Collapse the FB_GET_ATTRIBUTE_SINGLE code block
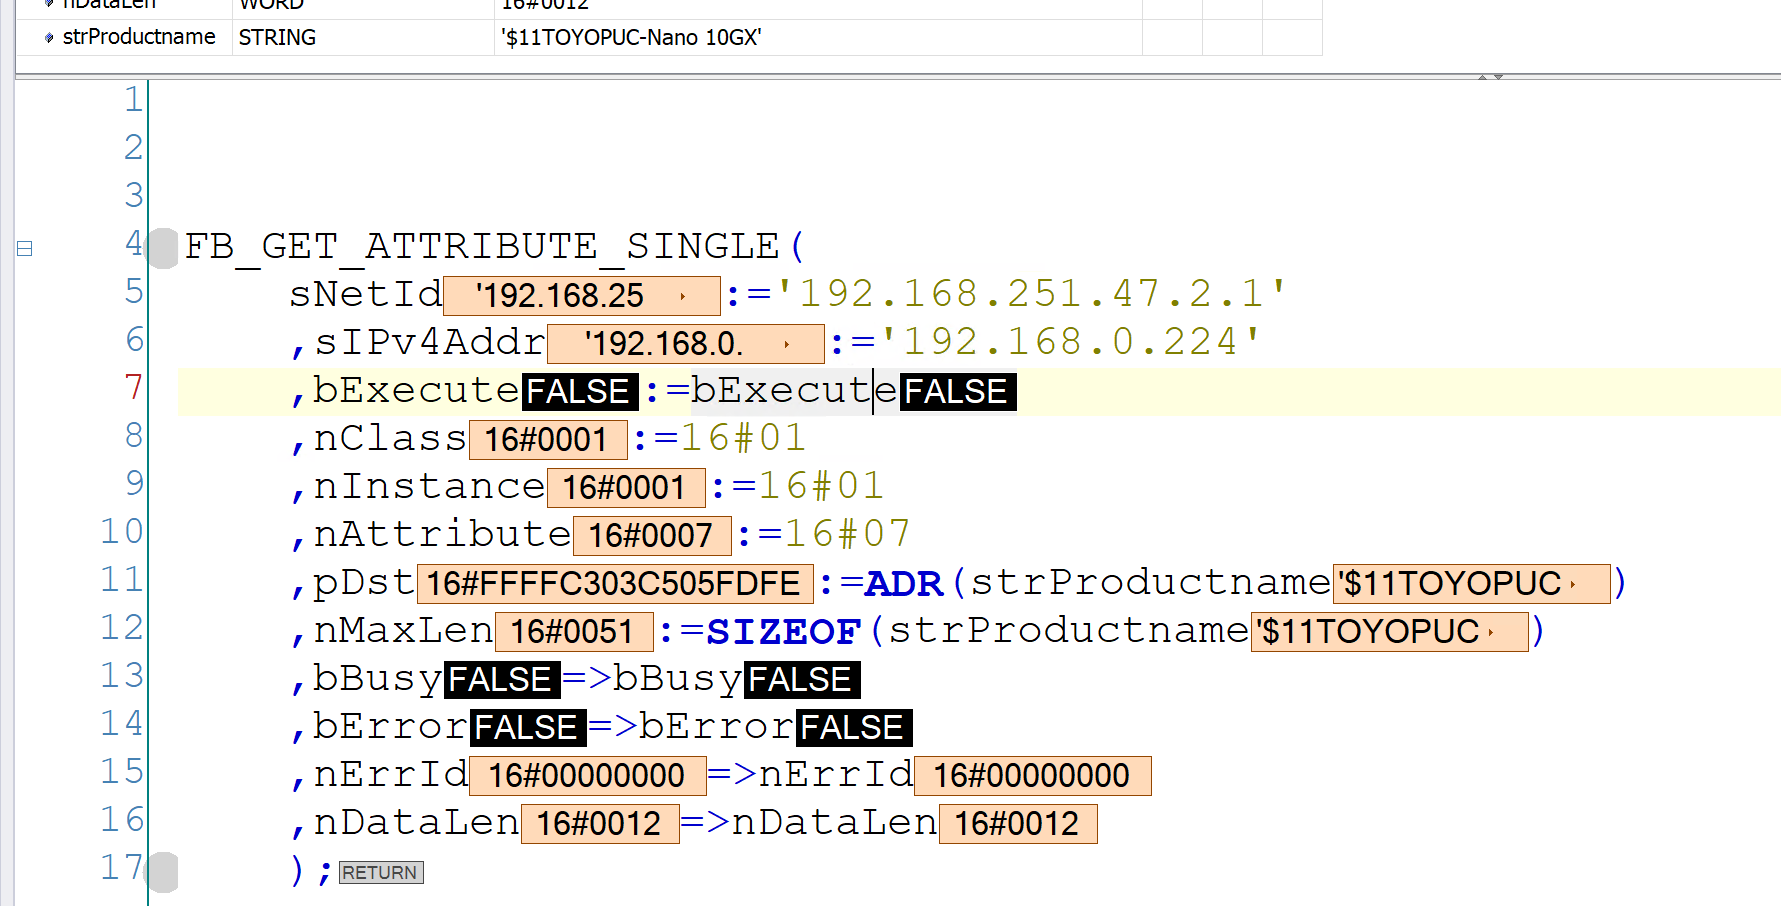1781x906 pixels. pyautogui.click(x=25, y=248)
